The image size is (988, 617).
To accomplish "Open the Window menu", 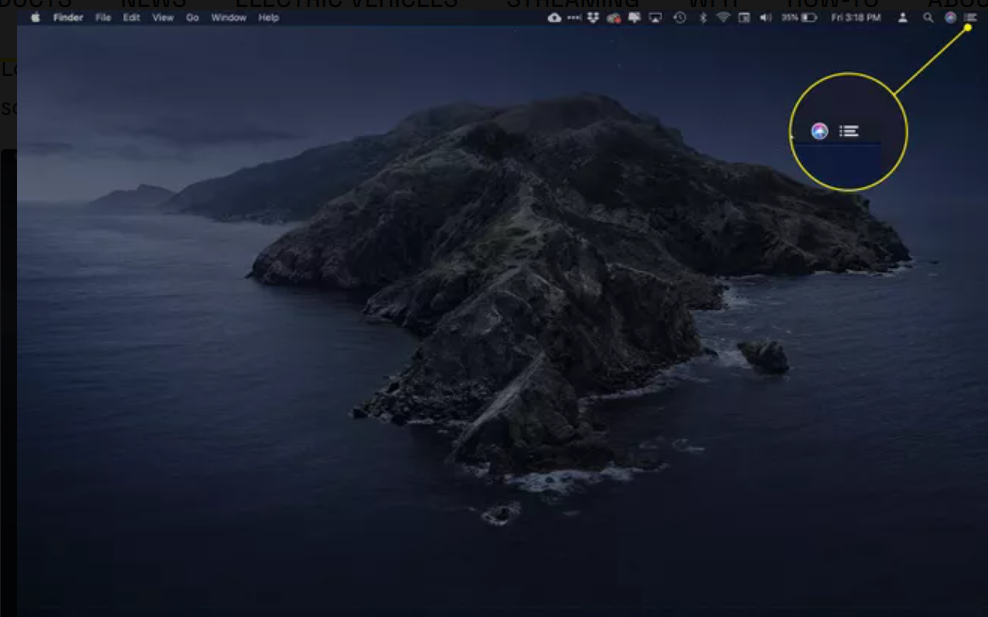I will click(x=228, y=18).
